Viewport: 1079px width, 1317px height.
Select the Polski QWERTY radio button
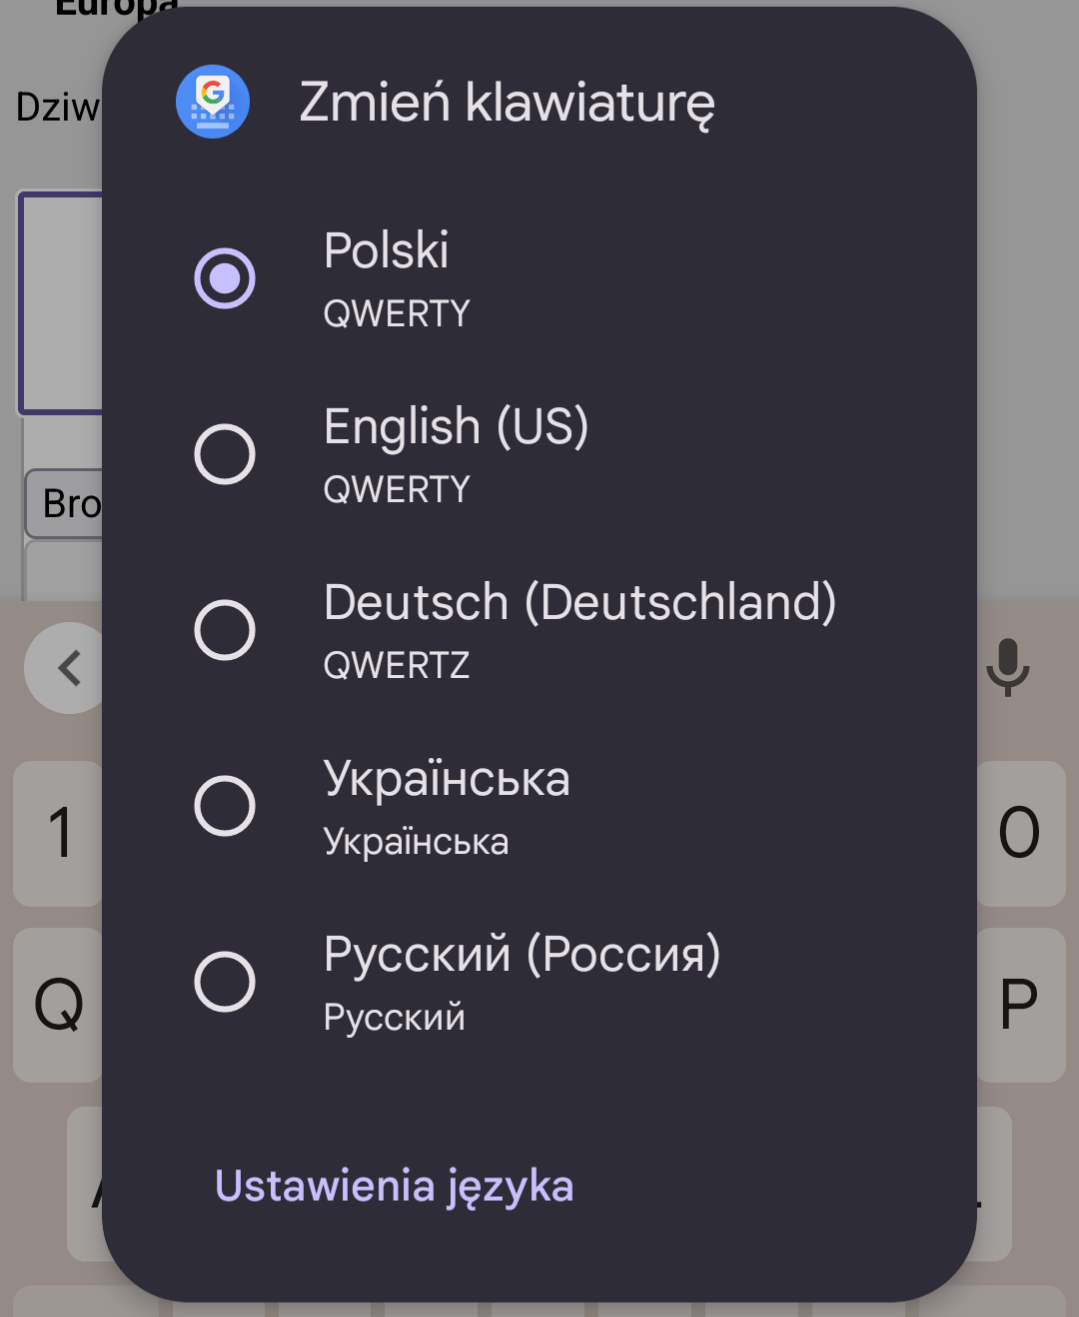click(225, 278)
